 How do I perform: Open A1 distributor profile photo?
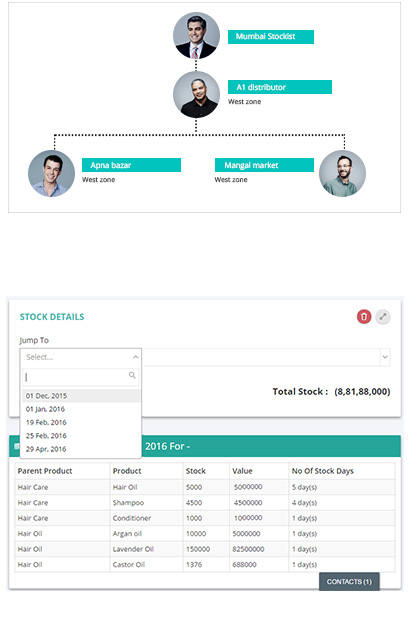pos(196,94)
